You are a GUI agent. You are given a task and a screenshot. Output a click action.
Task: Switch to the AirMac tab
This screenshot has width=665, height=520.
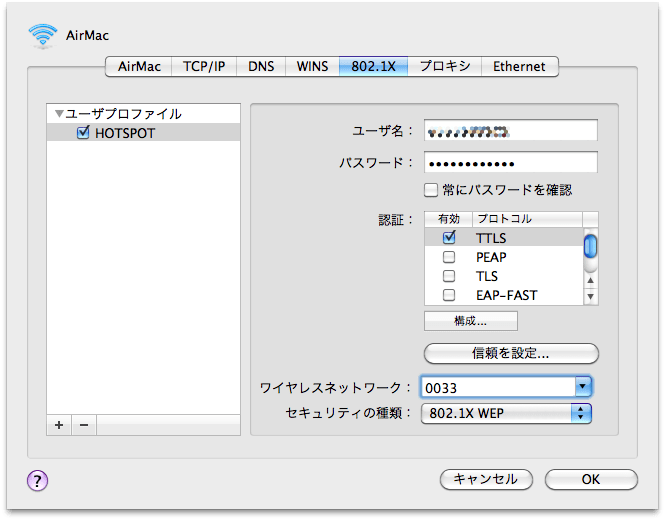(x=139, y=67)
